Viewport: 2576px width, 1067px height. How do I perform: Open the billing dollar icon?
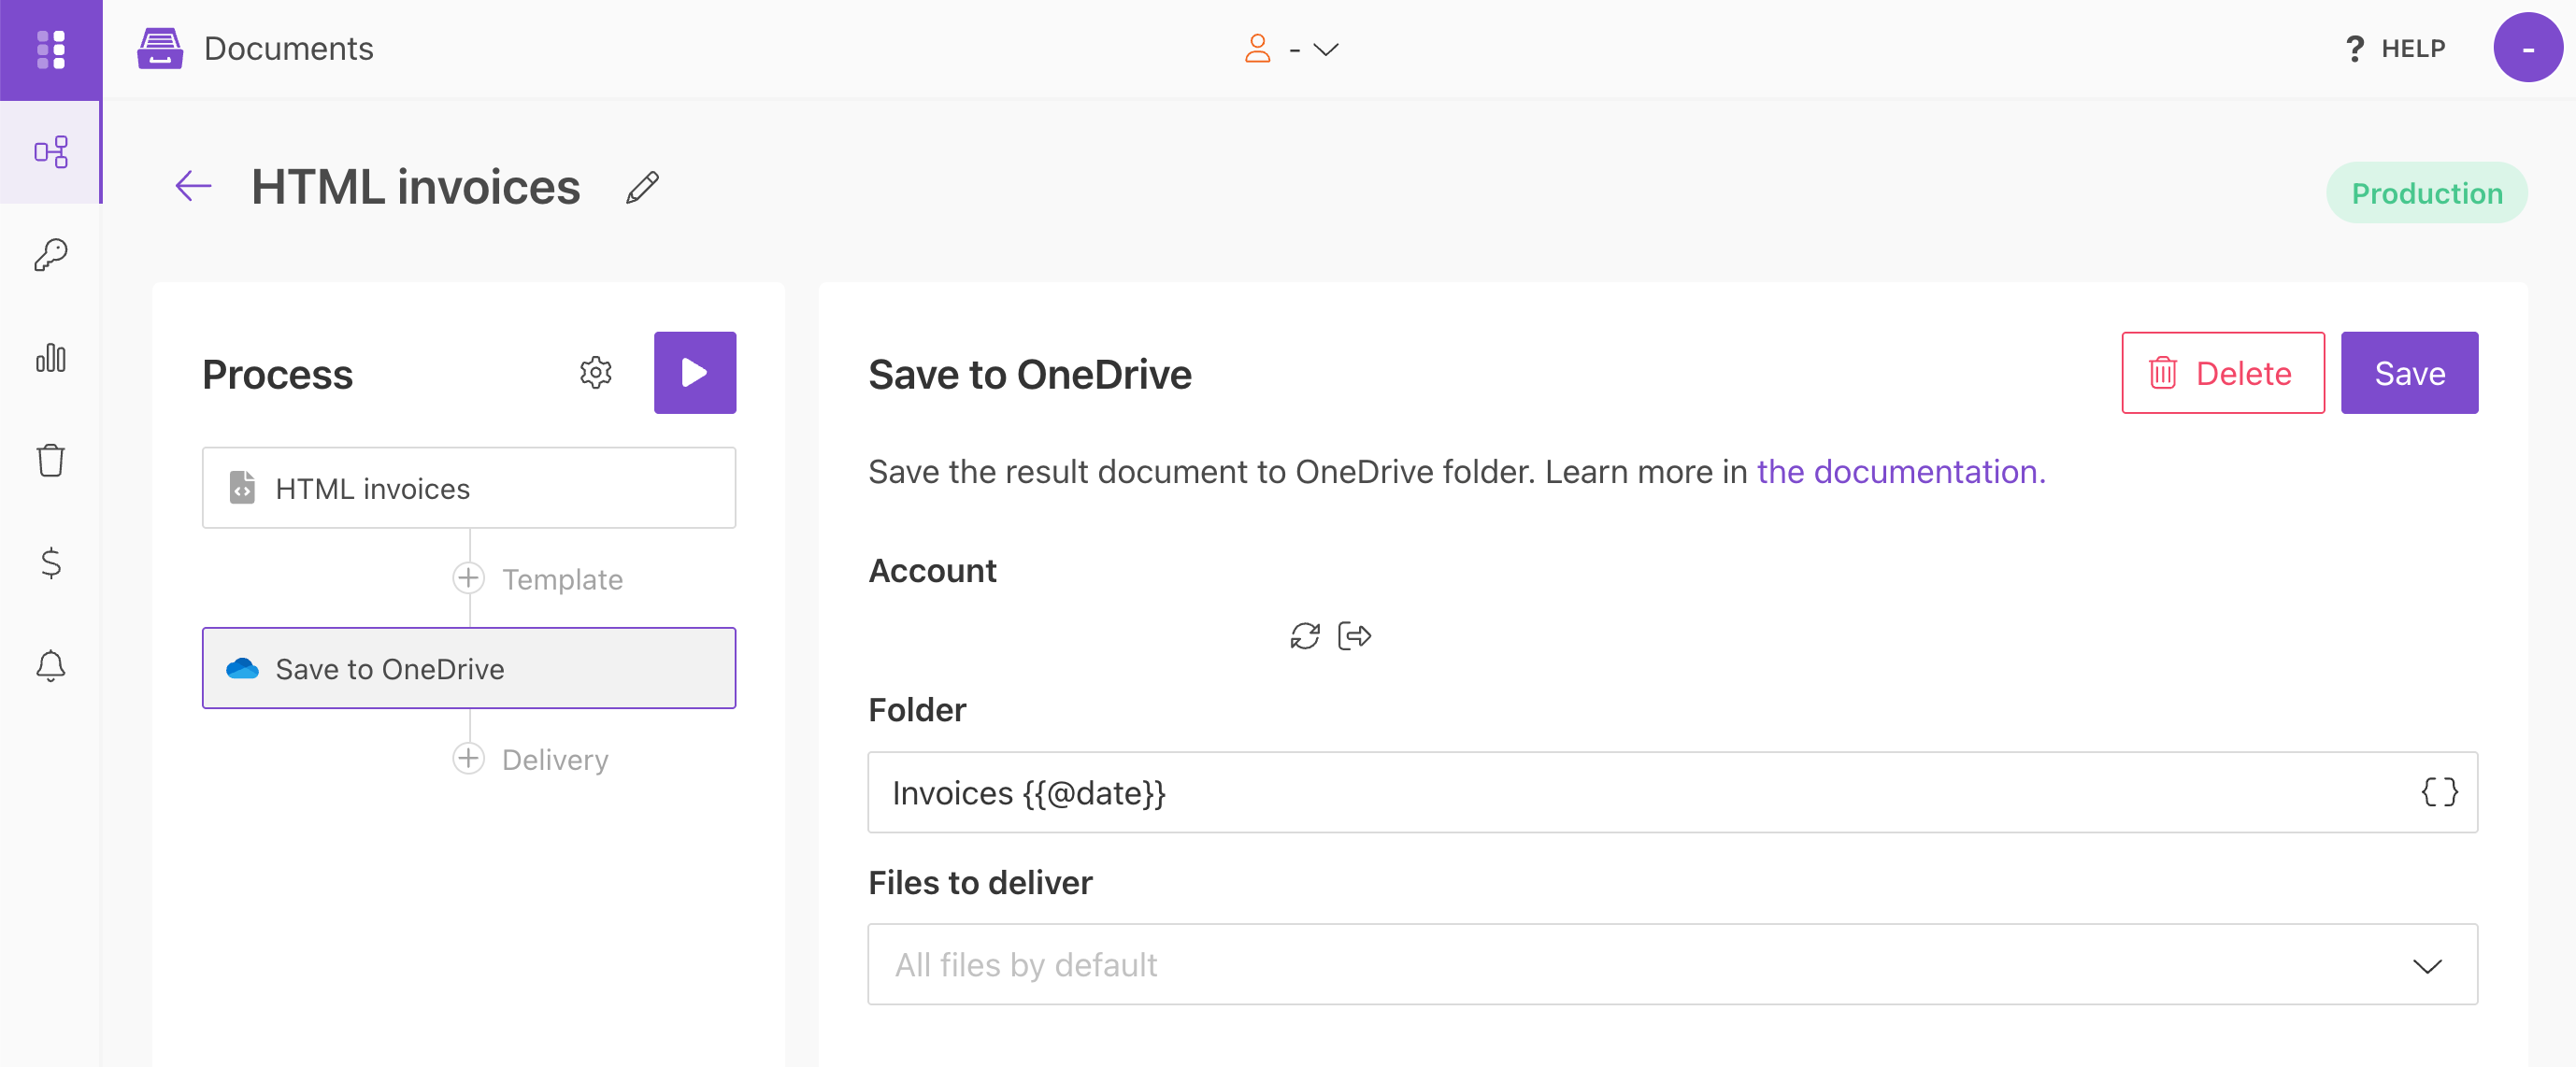(x=51, y=563)
